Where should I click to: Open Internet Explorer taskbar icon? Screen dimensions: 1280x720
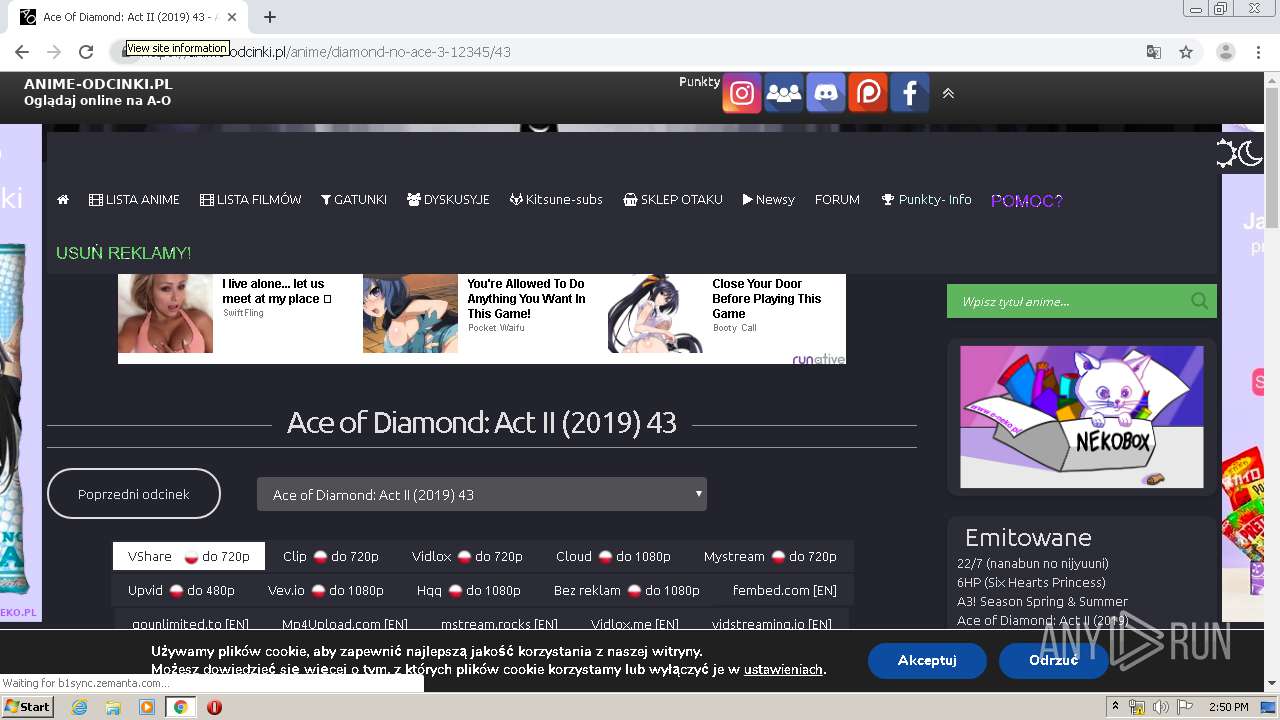click(79, 707)
